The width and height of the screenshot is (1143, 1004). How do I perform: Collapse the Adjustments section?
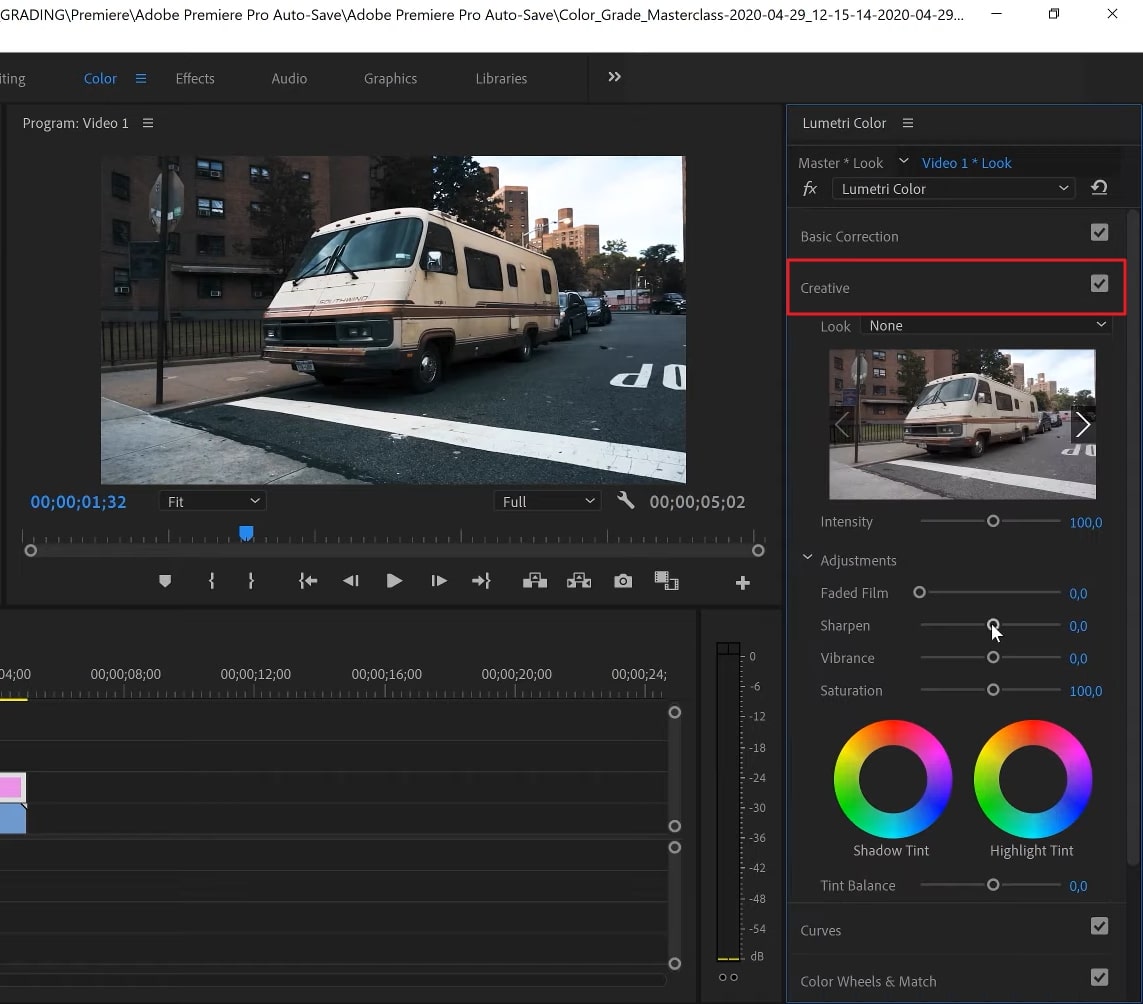coord(807,560)
